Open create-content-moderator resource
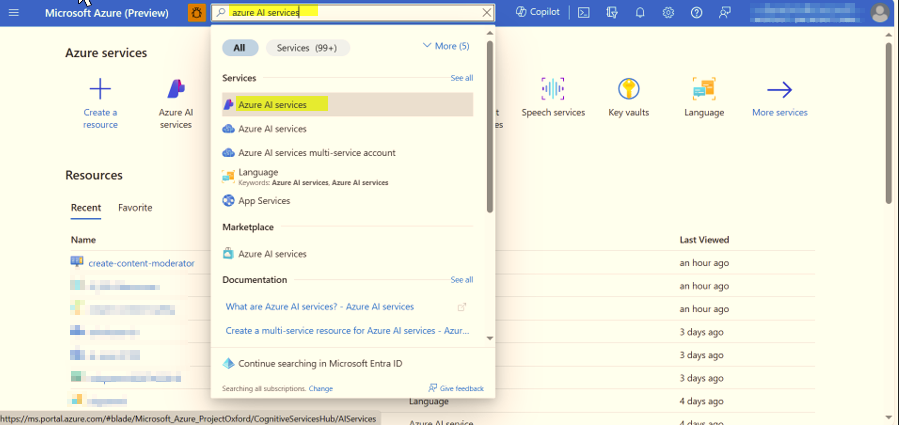The height and width of the screenshot is (425, 899). click(141, 263)
